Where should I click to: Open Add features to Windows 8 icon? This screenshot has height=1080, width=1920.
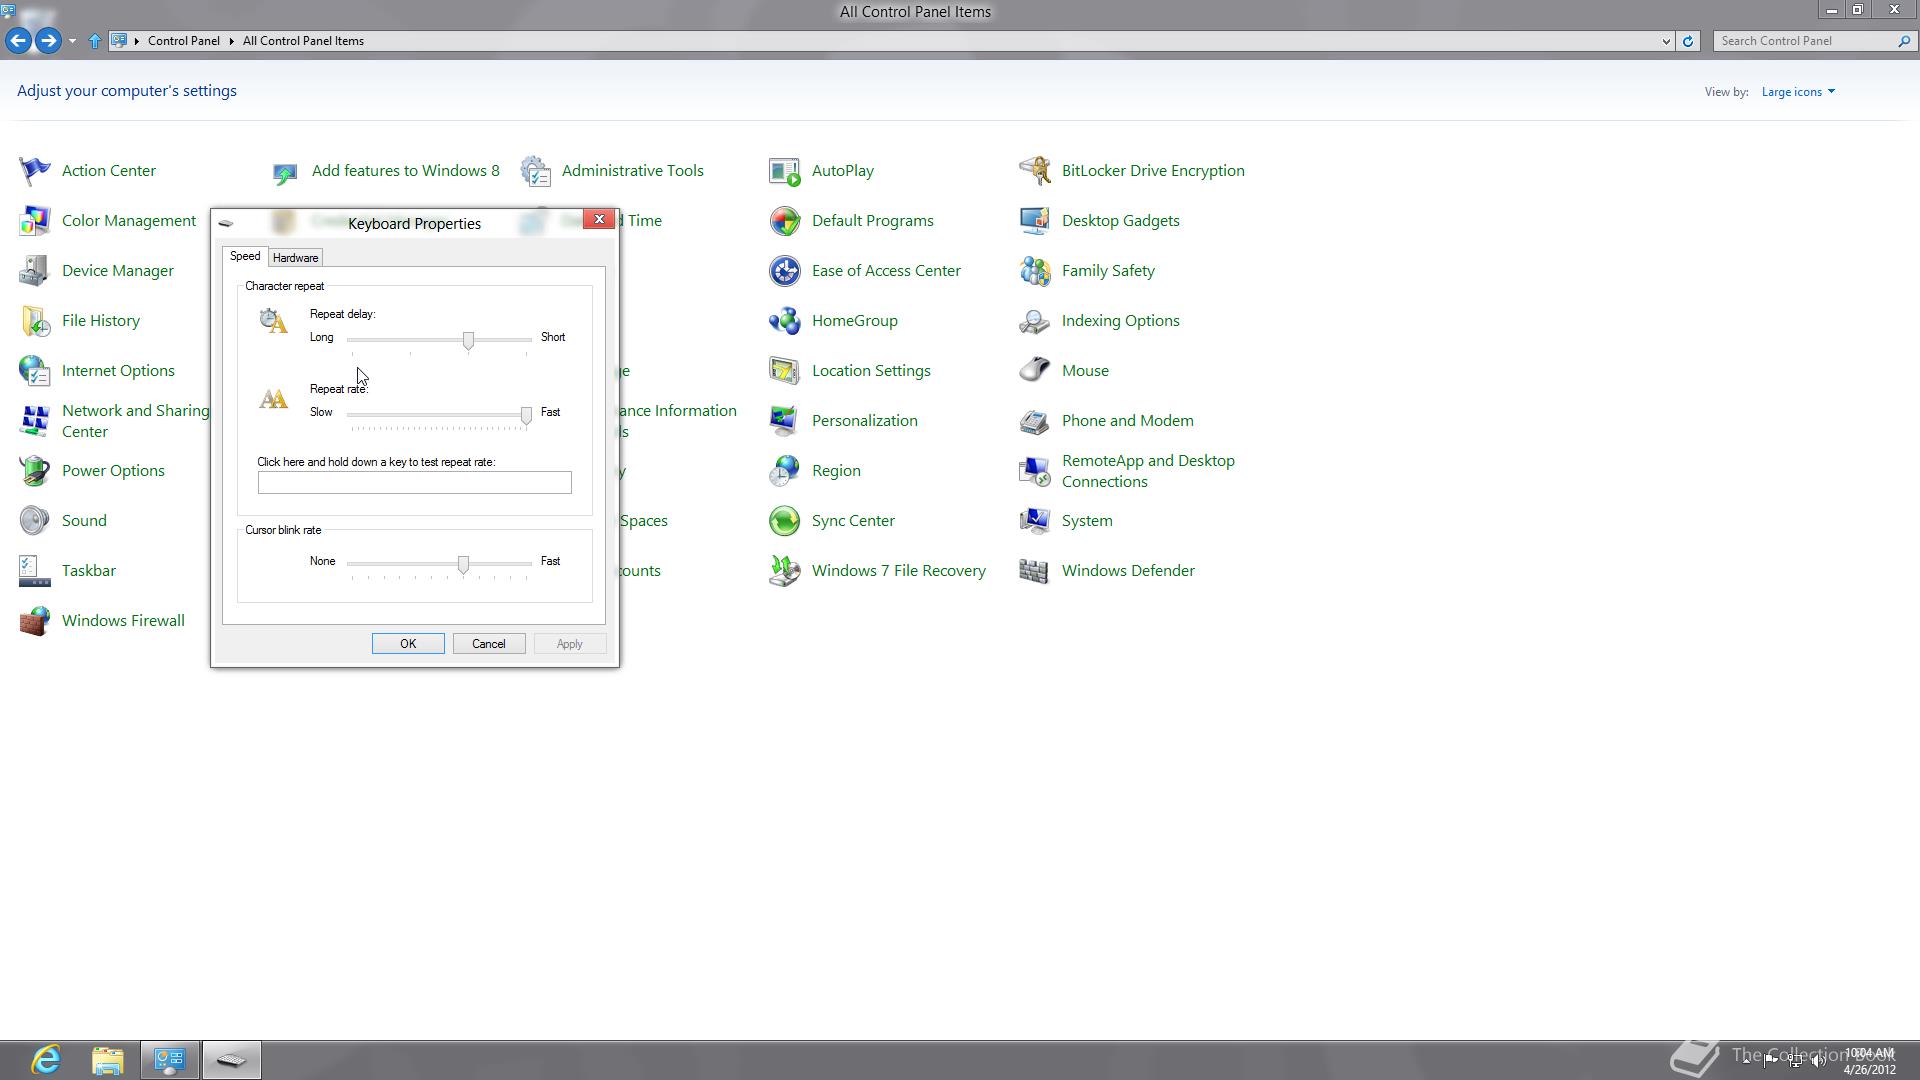pyautogui.click(x=285, y=171)
